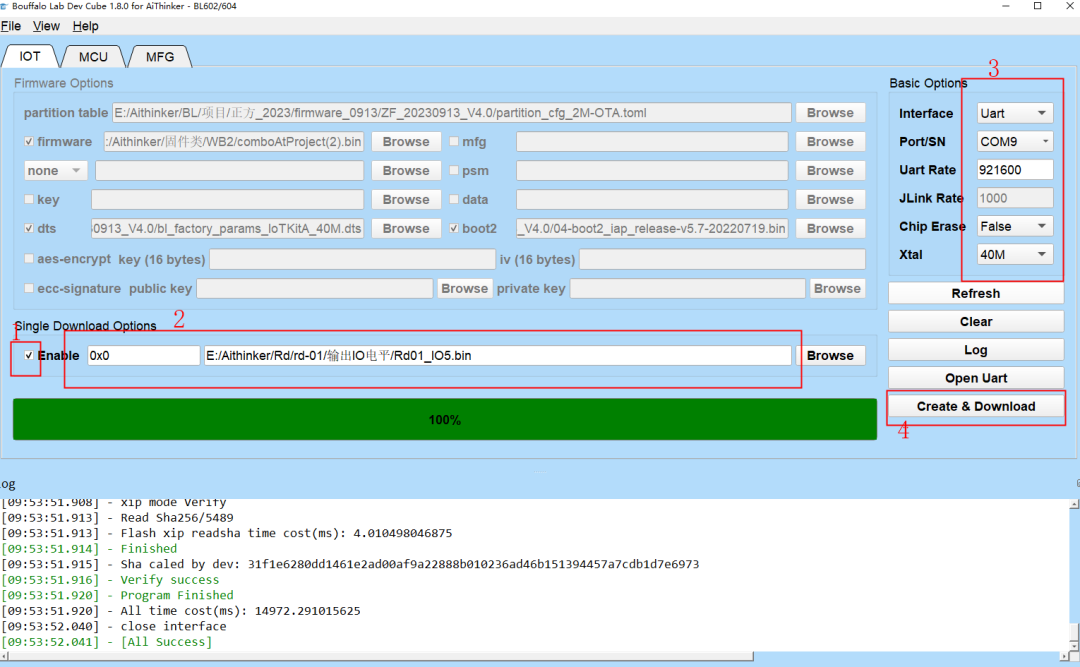Screen dimensions: 1080x667
Task: Click the 'Program Finished' log line
Action: click(177, 595)
